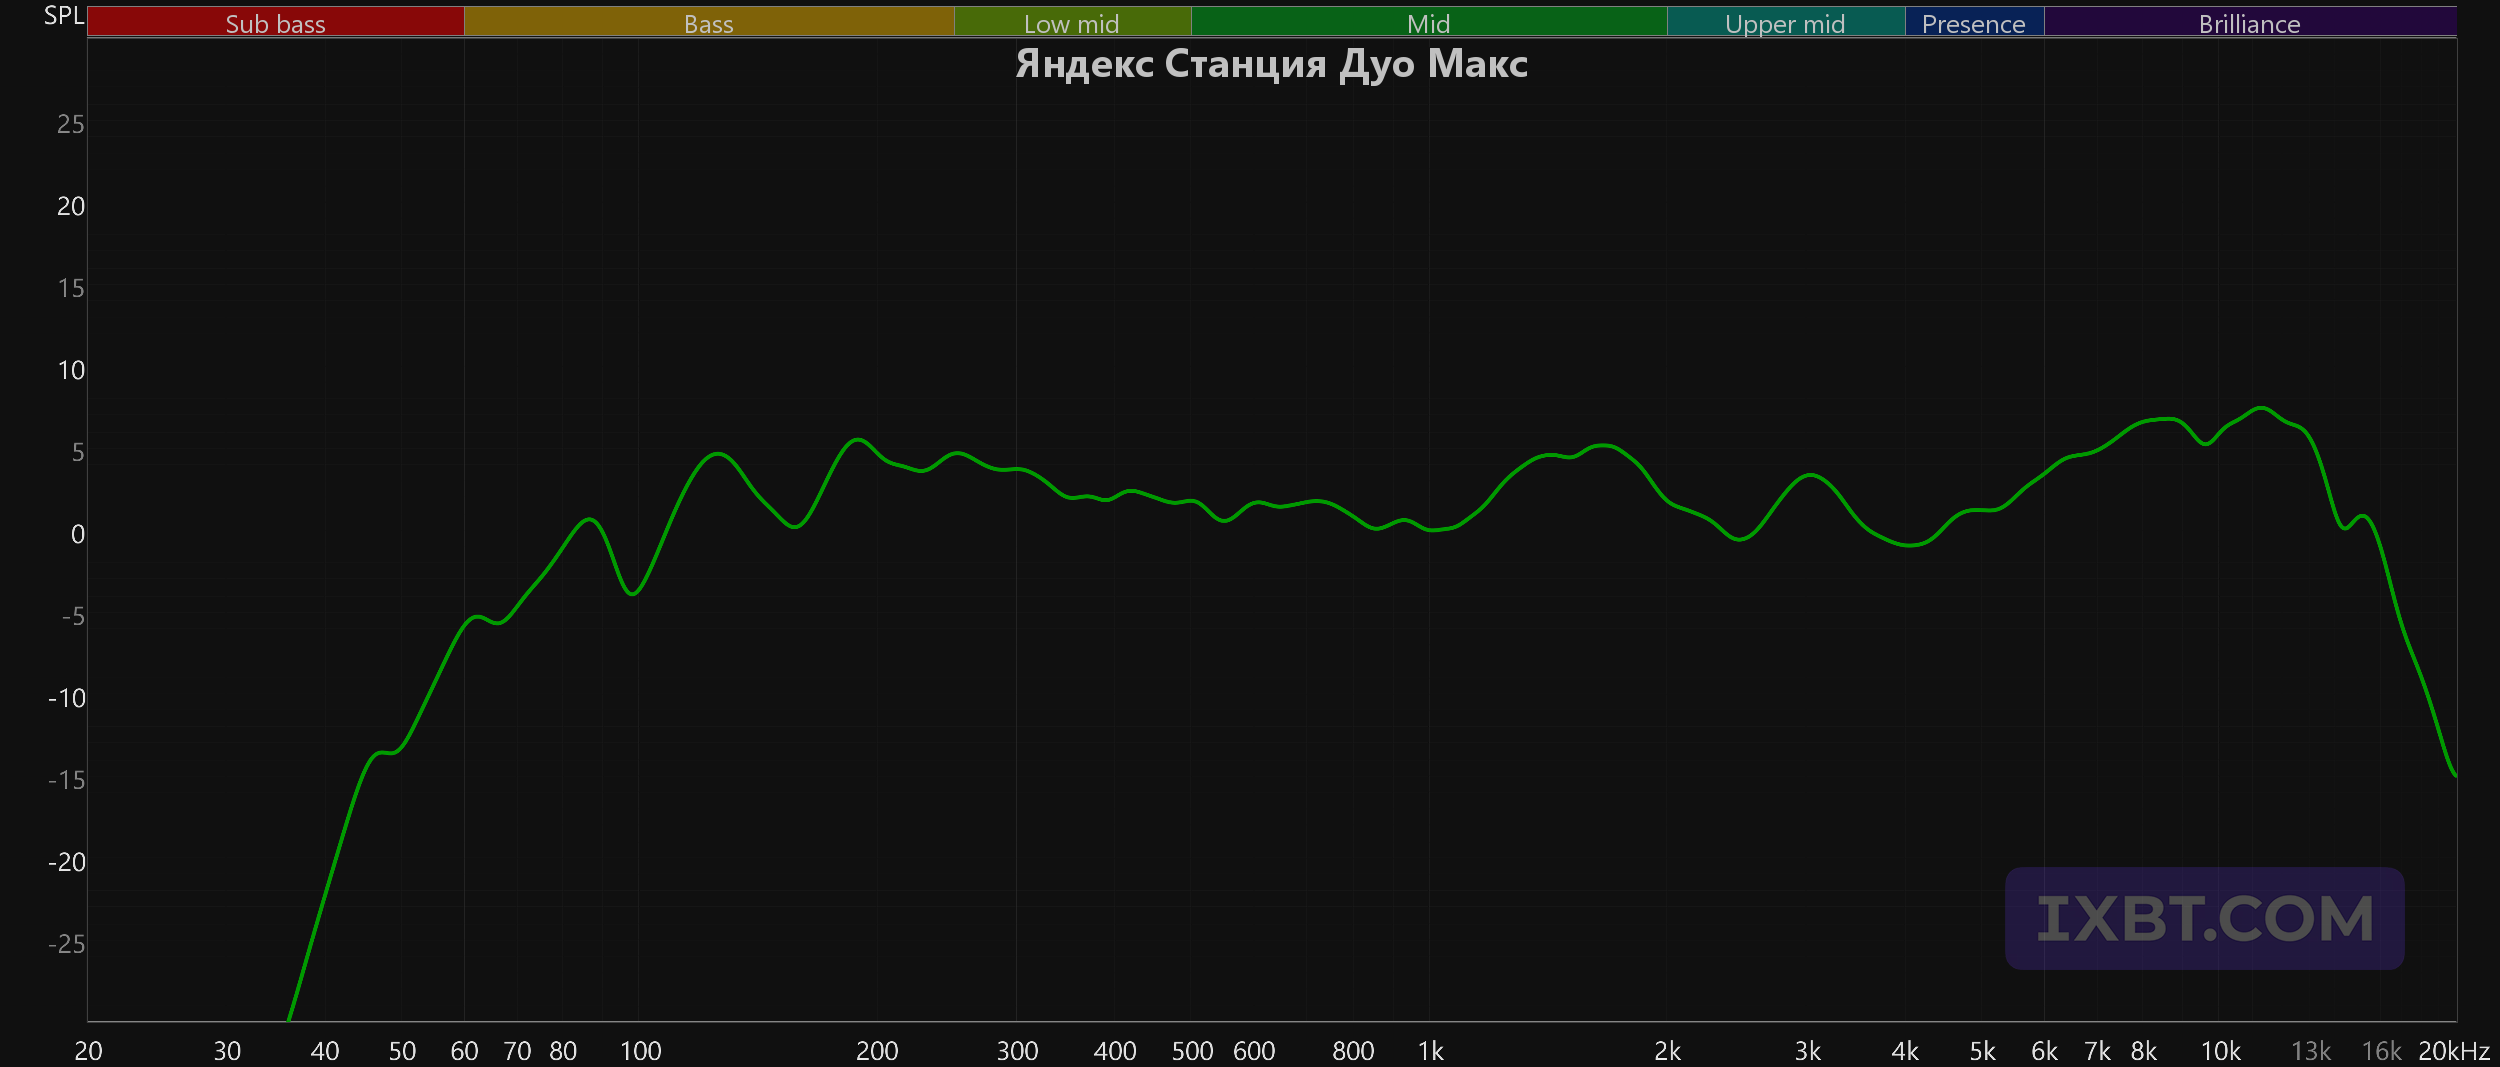The image size is (2500, 1067).
Task: Select the -15 value on SPL axis
Action: [67, 780]
